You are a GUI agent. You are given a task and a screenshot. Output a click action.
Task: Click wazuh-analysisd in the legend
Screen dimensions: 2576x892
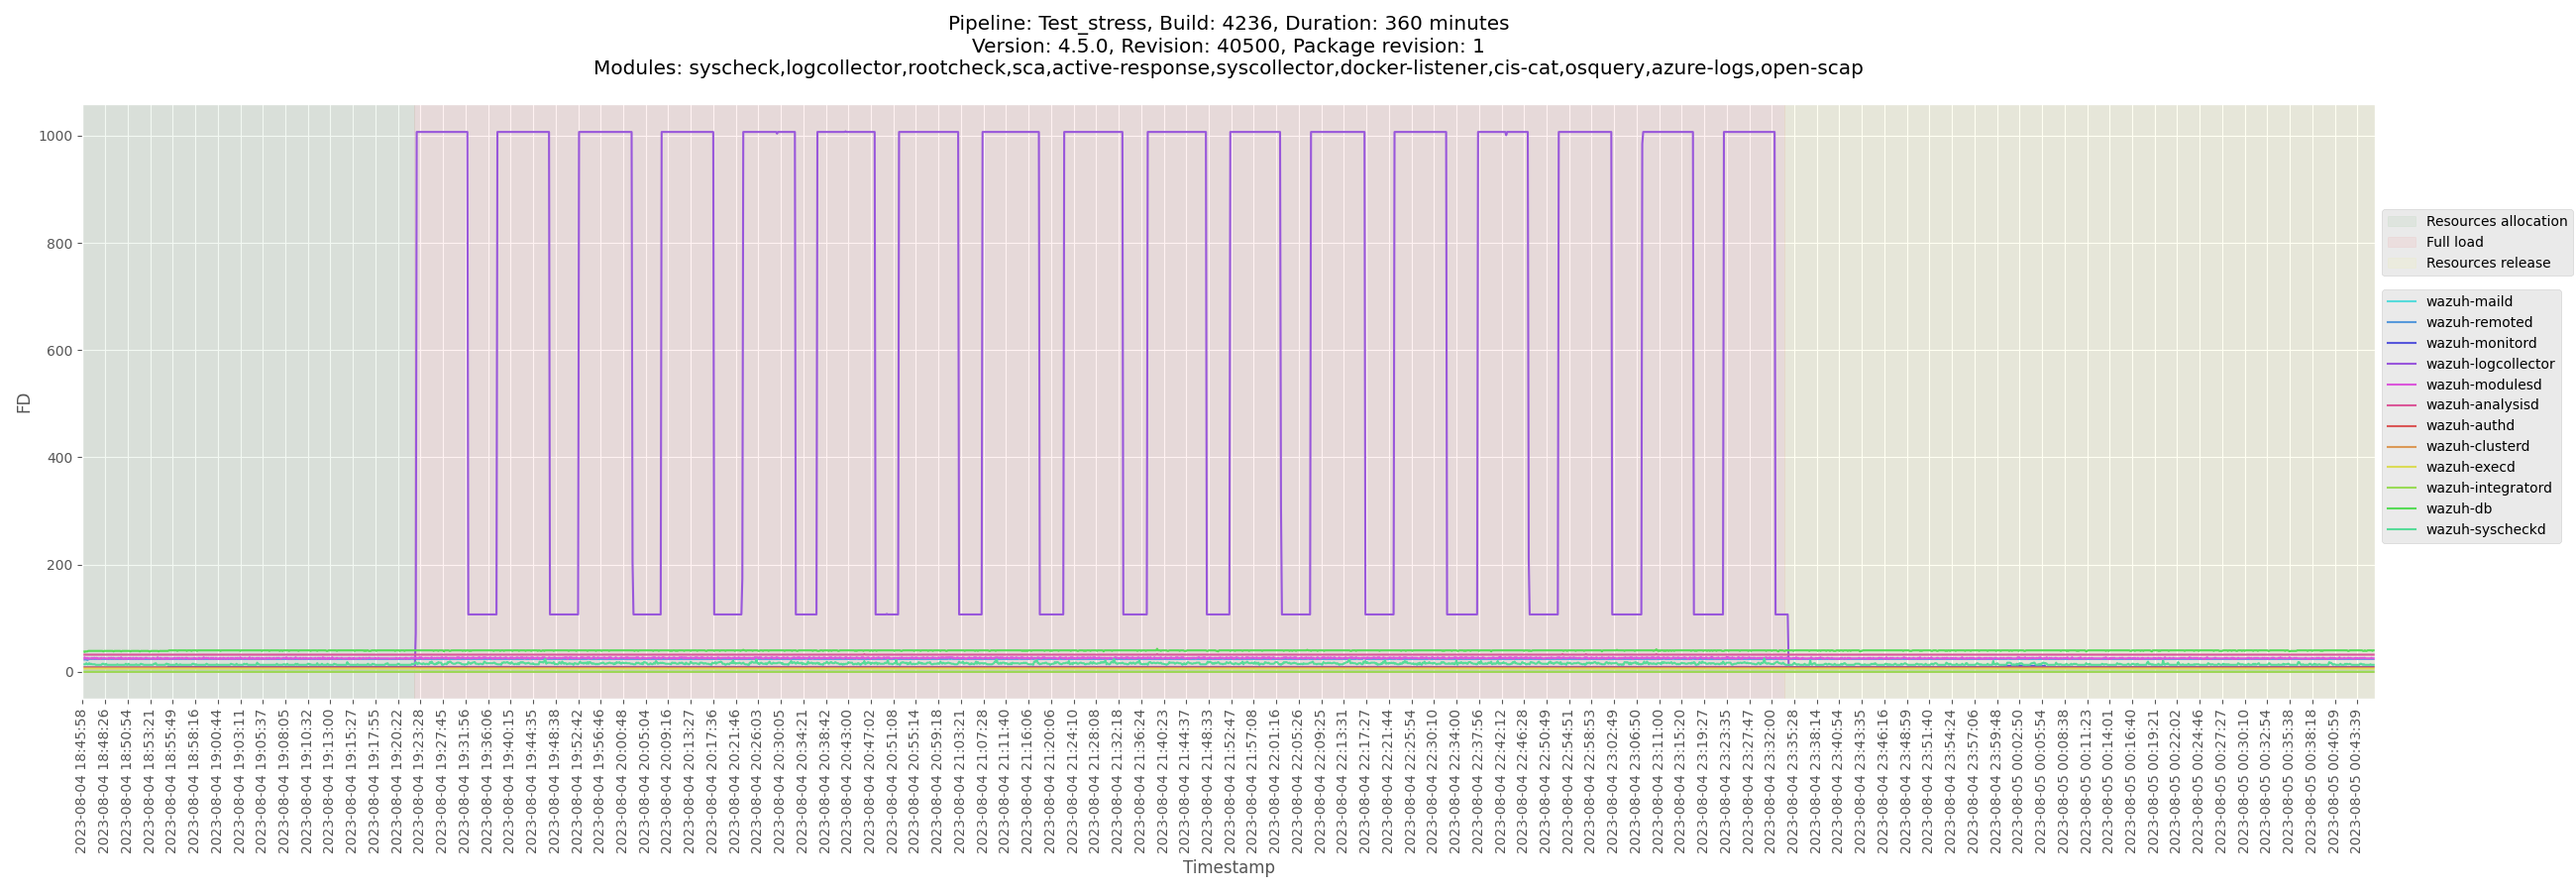click(x=2481, y=405)
